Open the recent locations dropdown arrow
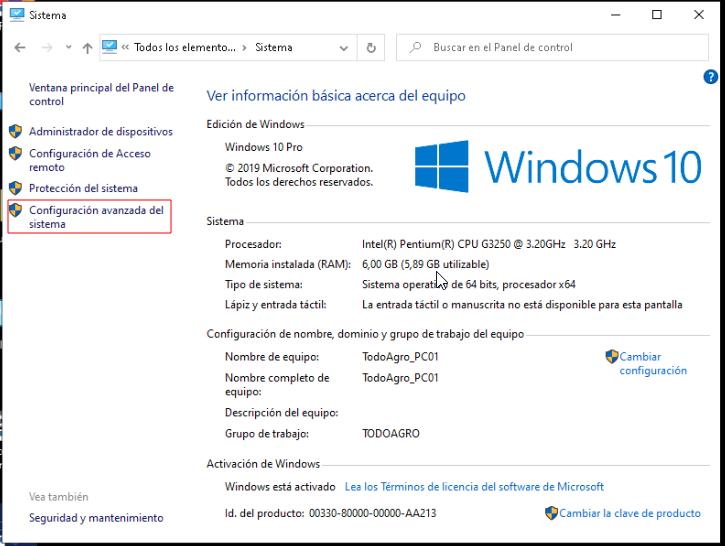Screen dimensions: 725x546 (x=68, y=47)
